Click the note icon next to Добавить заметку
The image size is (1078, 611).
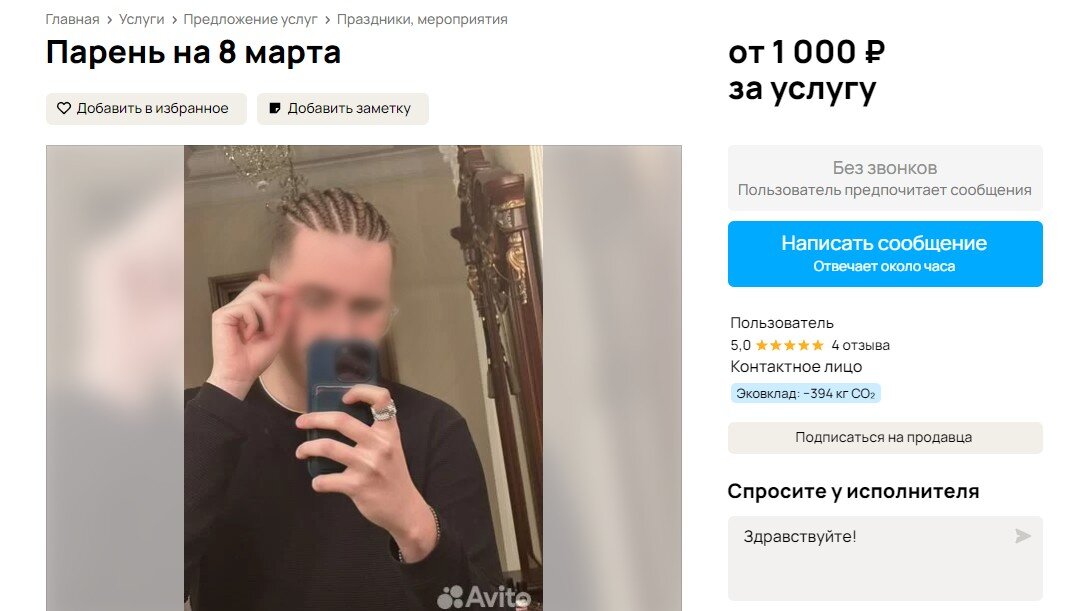tap(274, 108)
